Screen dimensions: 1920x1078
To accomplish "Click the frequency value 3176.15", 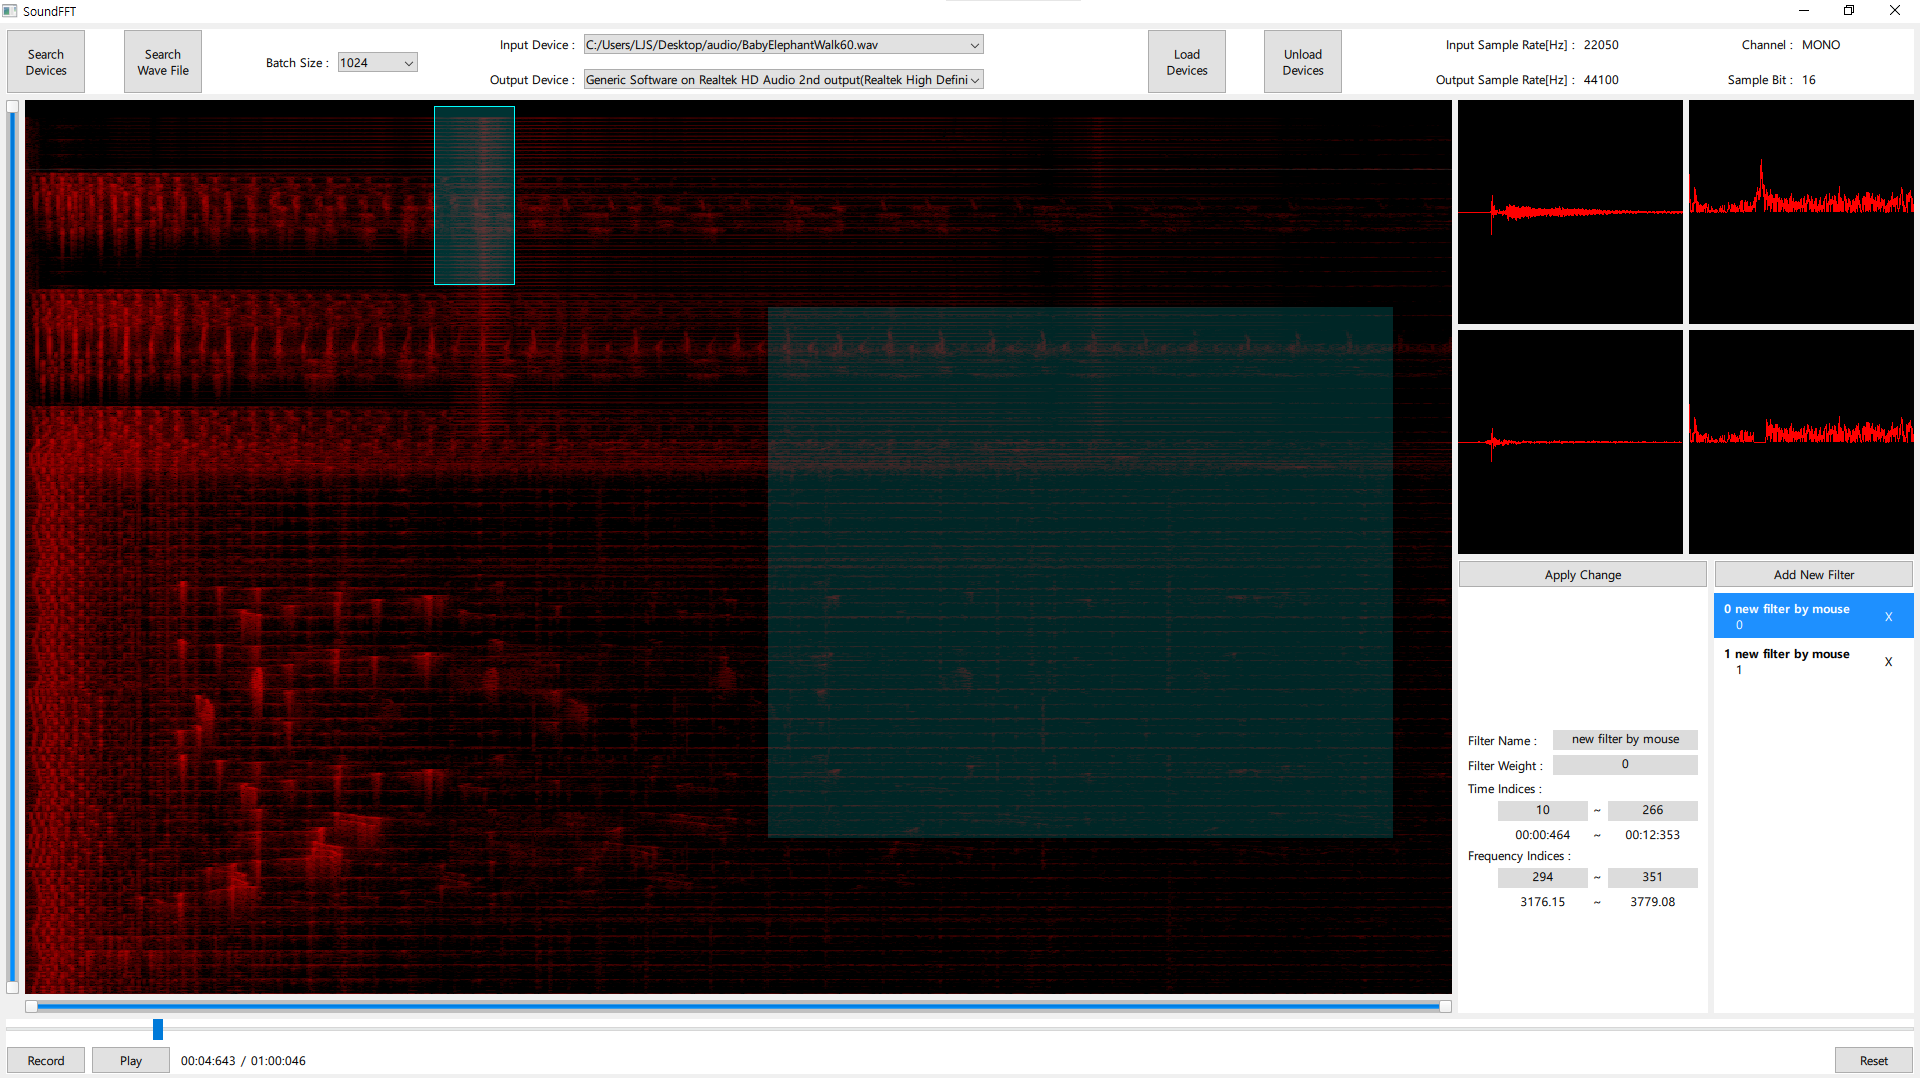I will [x=1543, y=902].
